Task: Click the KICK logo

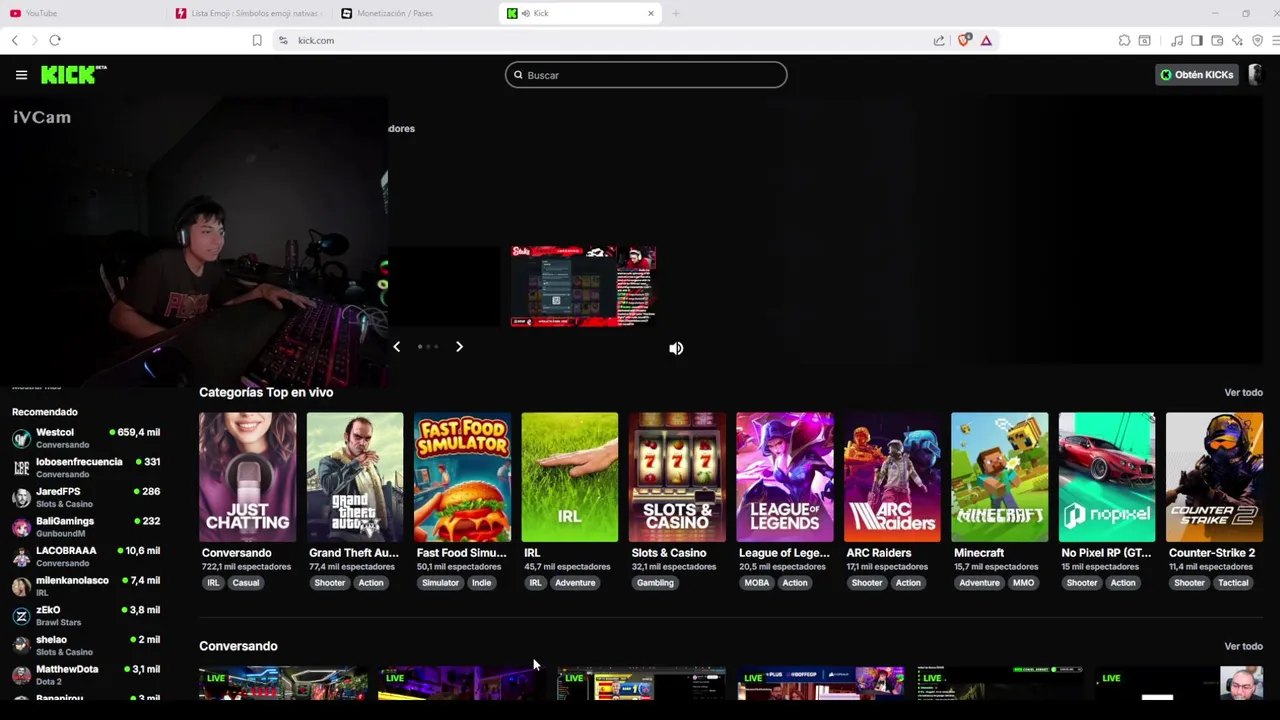Action: pos(73,75)
